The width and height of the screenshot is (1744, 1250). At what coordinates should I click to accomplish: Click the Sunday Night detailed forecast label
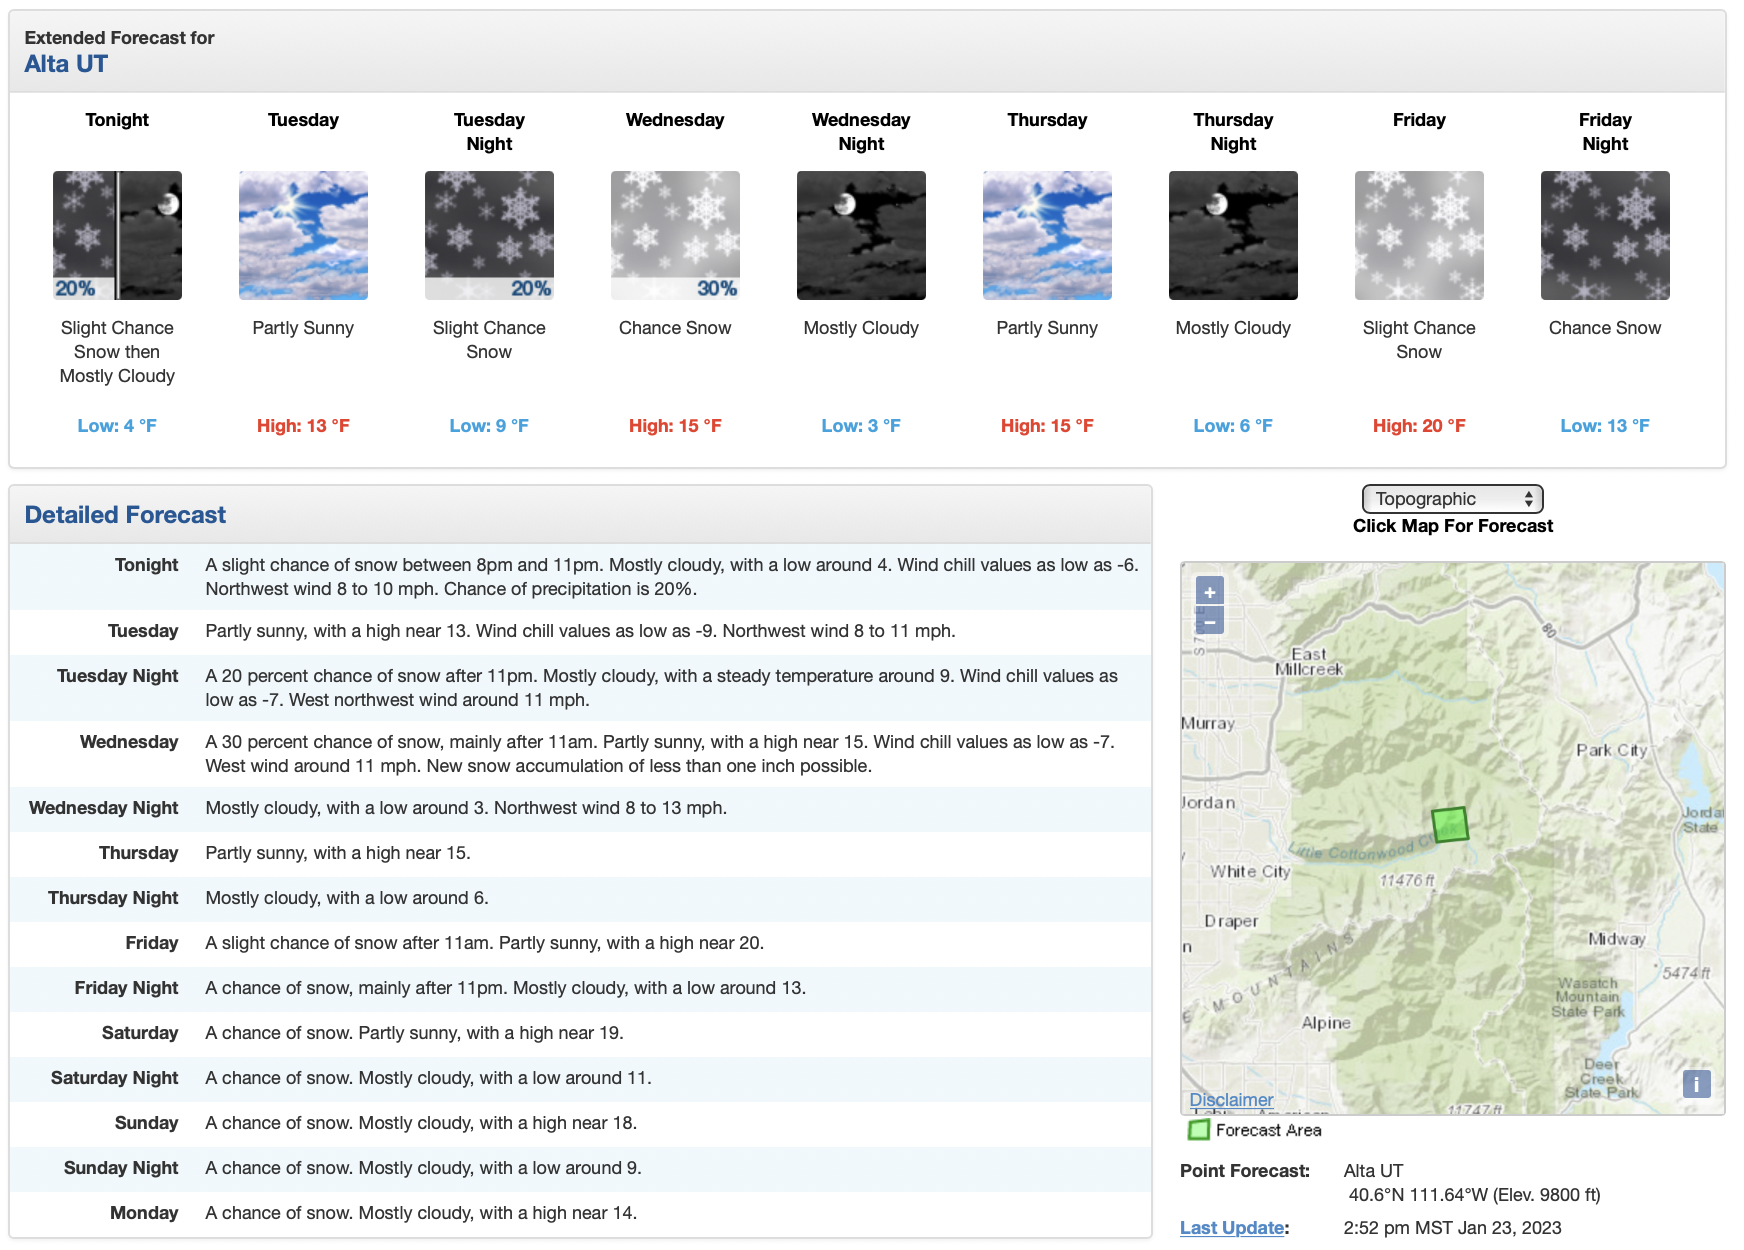pyautogui.click(x=121, y=1168)
